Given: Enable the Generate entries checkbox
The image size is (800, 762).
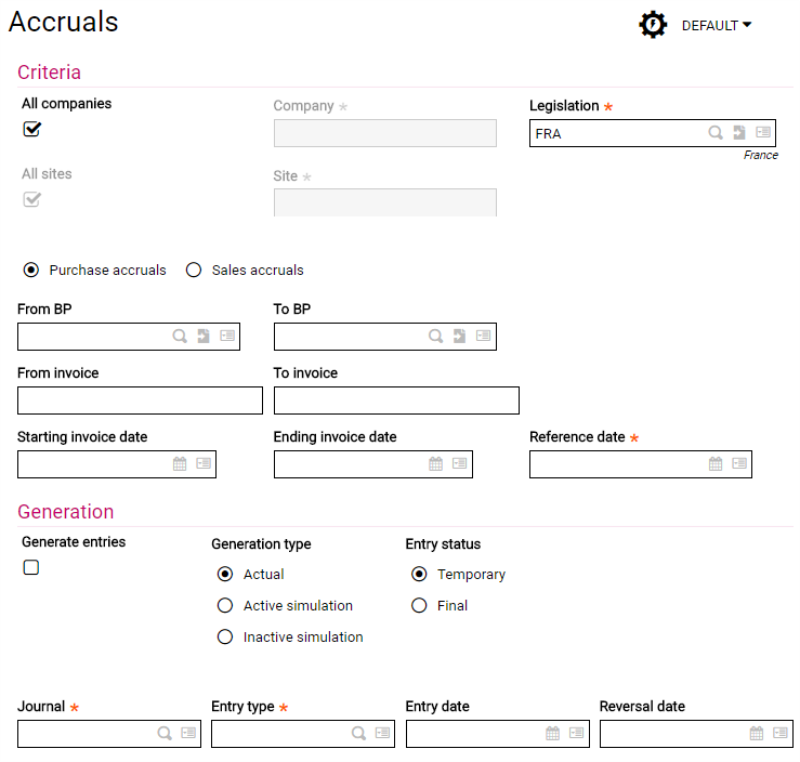Looking at the screenshot, I should [32, 568].
